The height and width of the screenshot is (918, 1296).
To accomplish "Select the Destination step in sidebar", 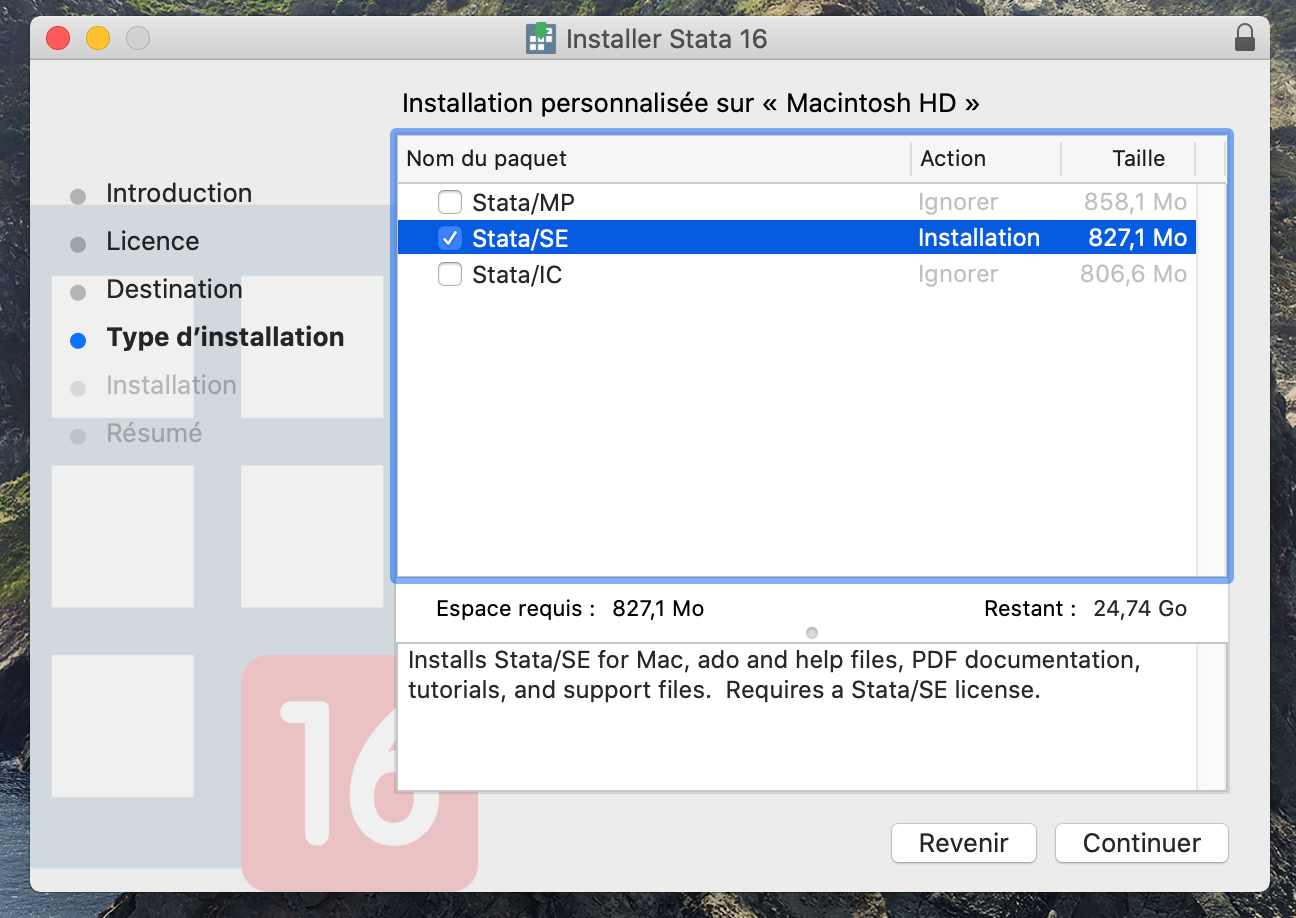I will click(174, 290).
